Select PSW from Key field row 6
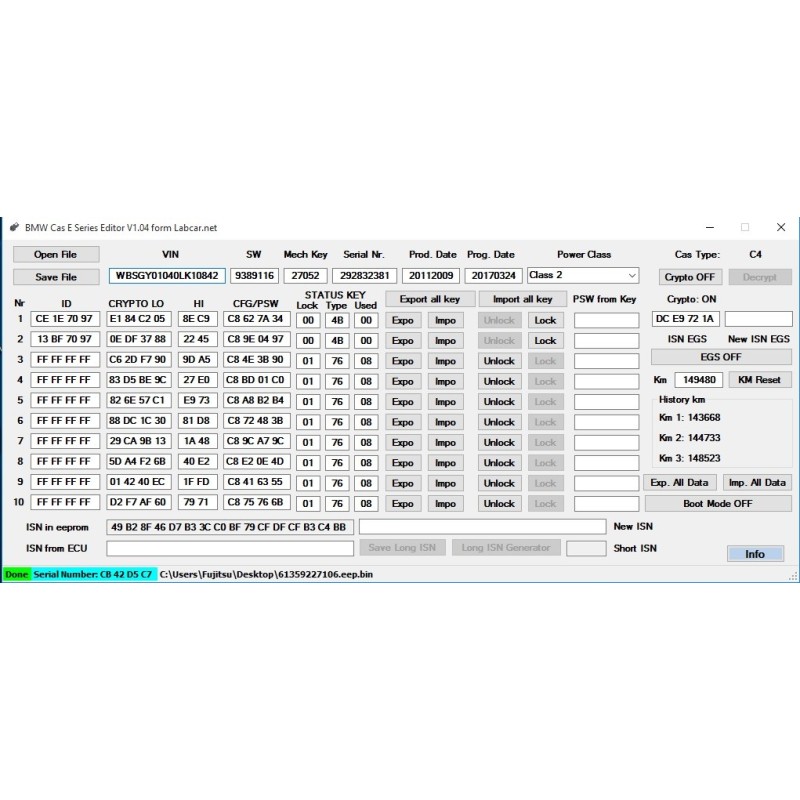800x800 pixels. (607, 422)
